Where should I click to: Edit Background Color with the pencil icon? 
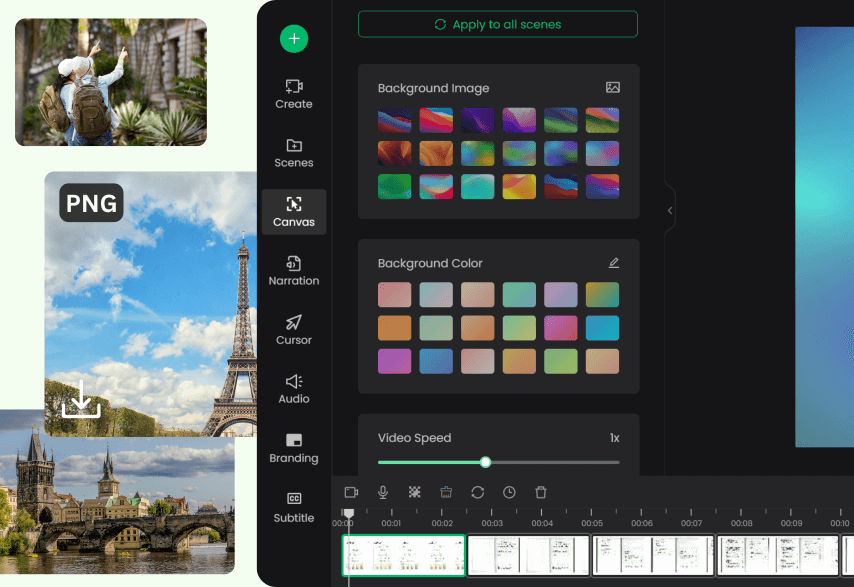coord(614,262)
